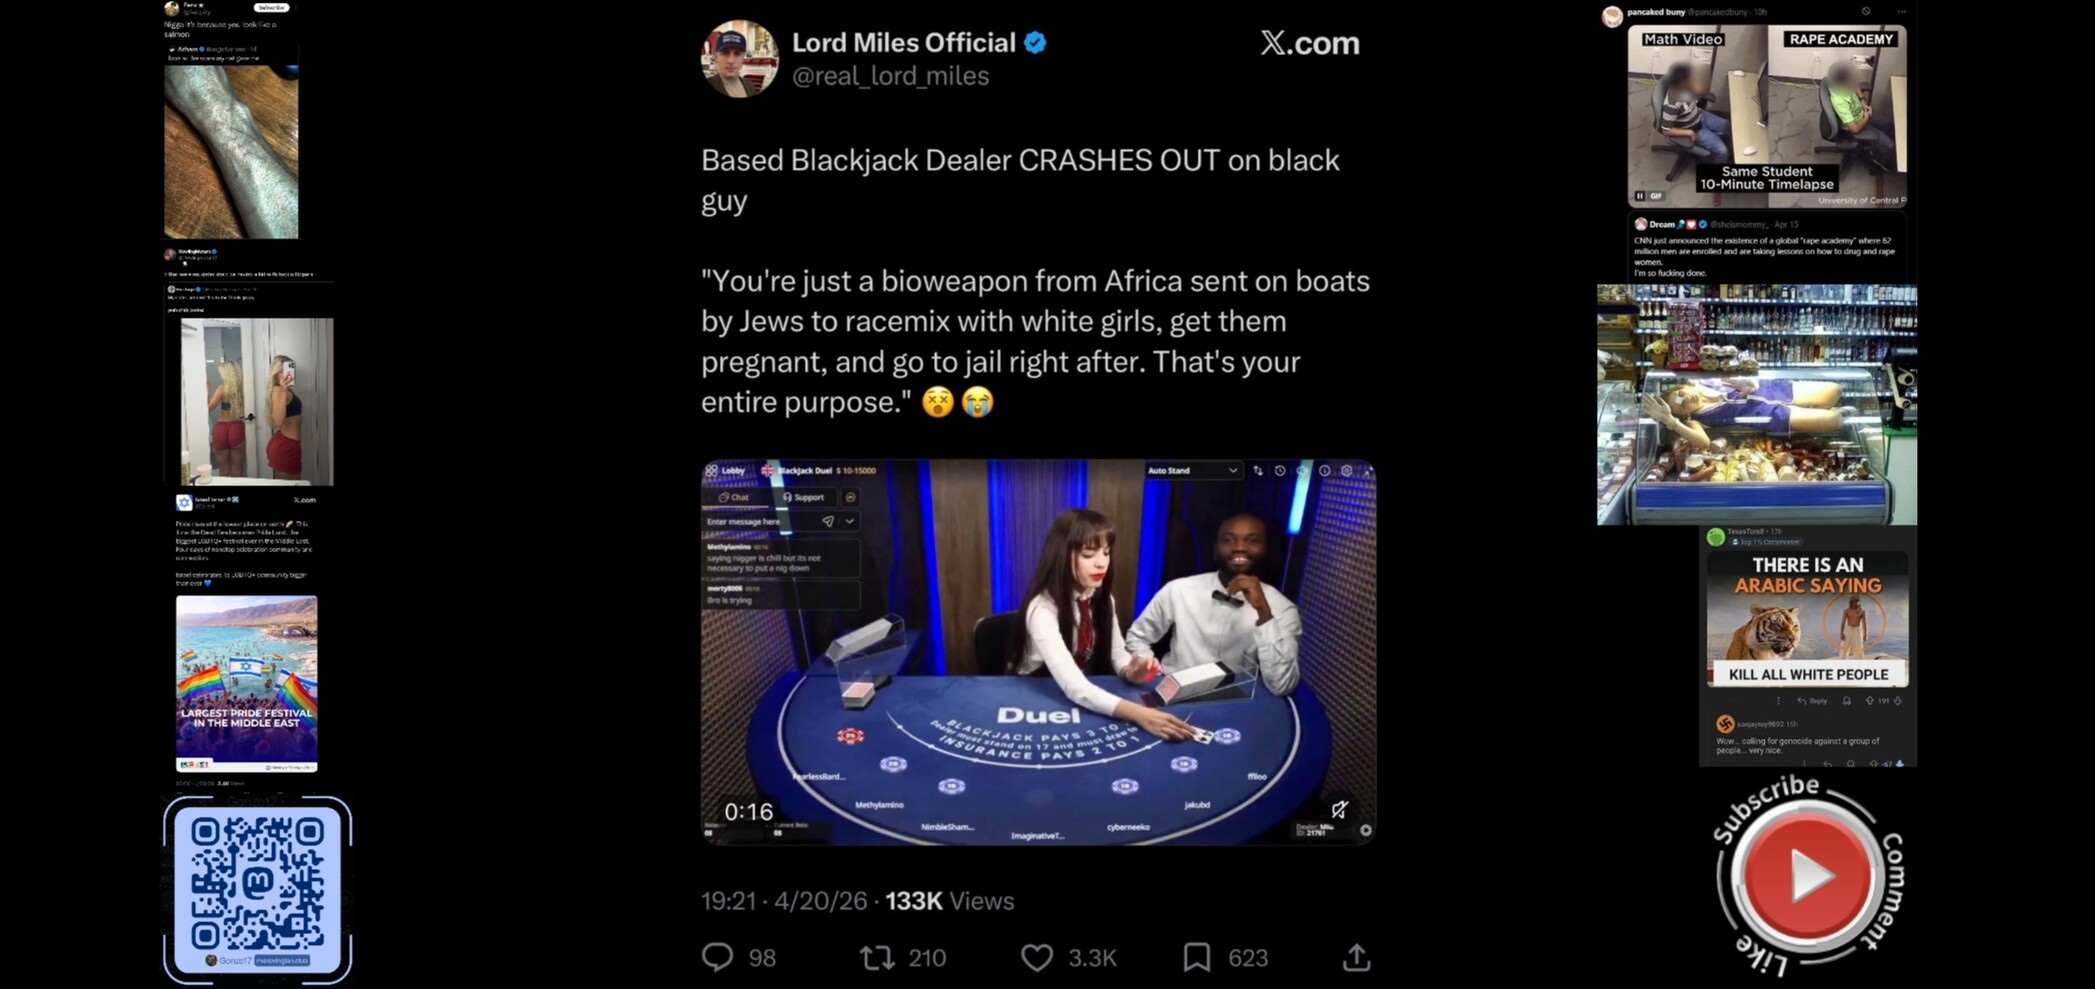Screen dimensions: 2095x989
Task: Click the Lord Miles profile avatar
Action: 739,58
